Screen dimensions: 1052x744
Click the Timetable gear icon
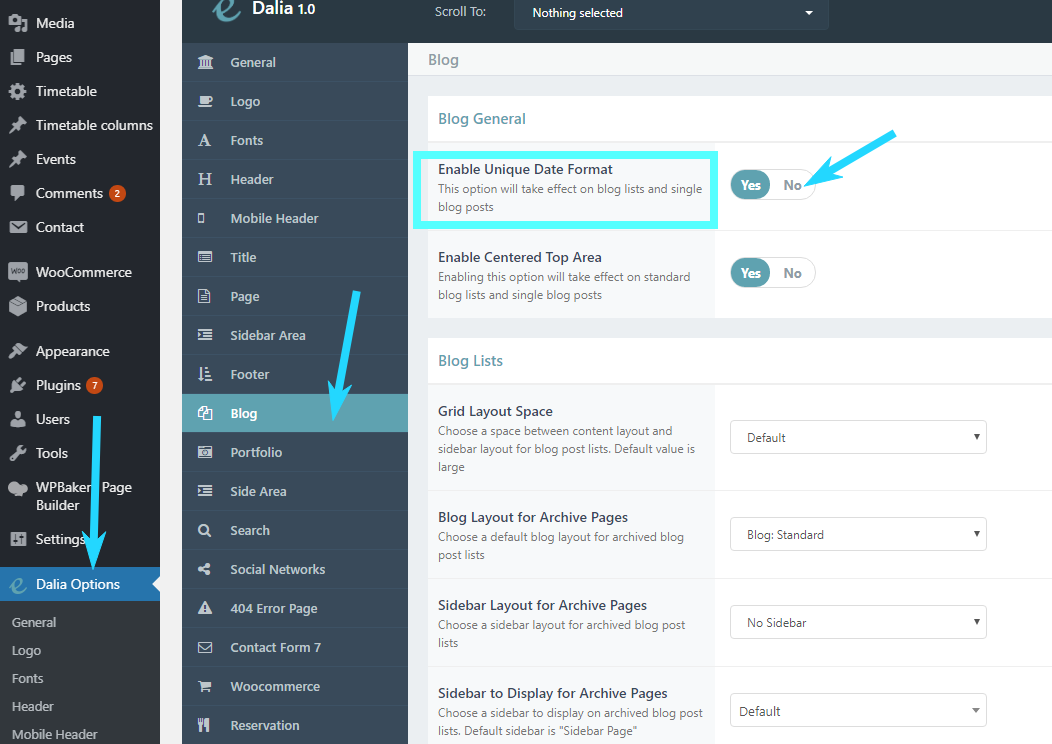click(x=18, y=91)
